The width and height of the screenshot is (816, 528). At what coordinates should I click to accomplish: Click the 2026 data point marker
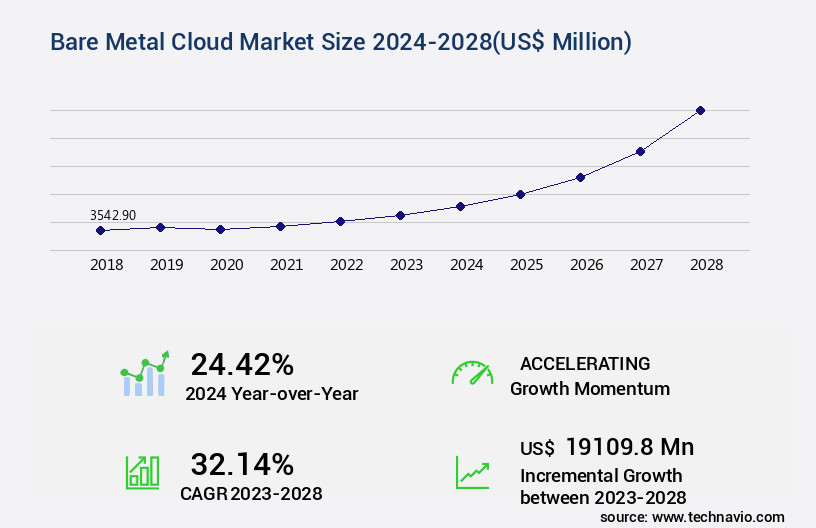coord(580,177)
